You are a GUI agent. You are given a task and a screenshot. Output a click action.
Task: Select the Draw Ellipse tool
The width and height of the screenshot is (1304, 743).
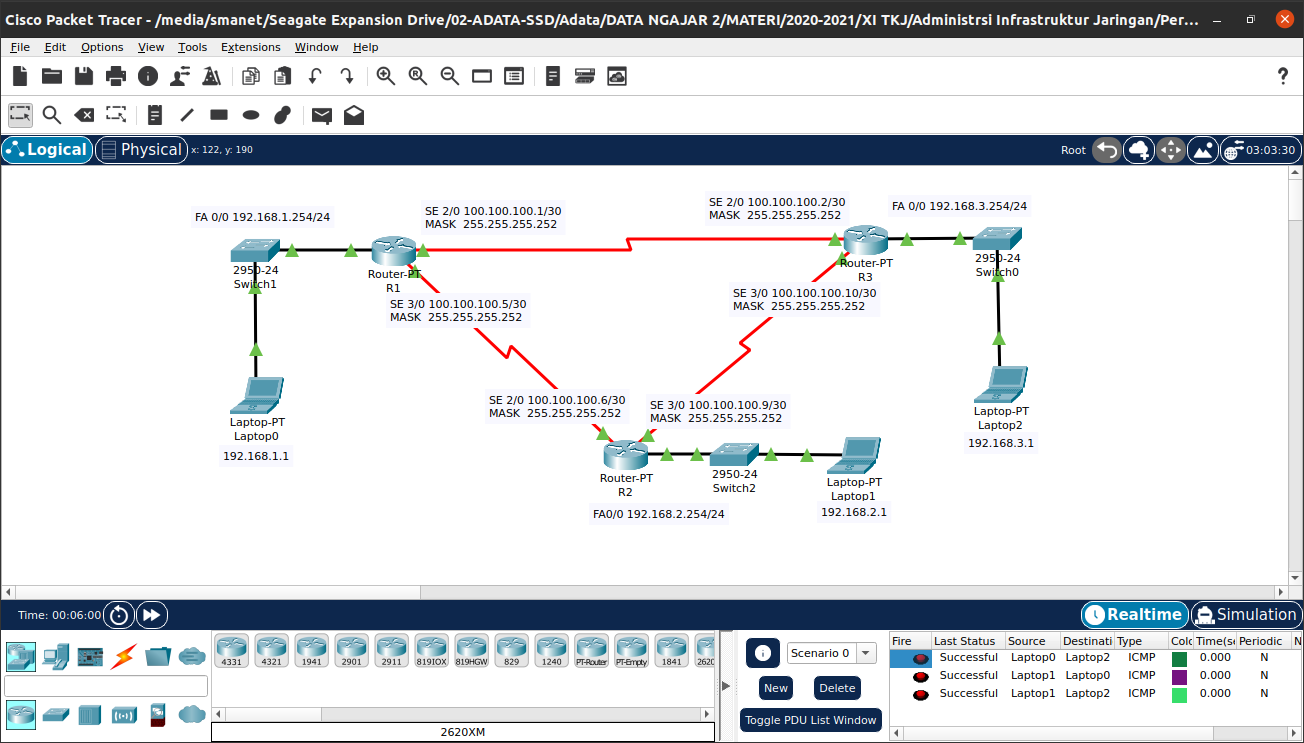click(x=251, y=115)
